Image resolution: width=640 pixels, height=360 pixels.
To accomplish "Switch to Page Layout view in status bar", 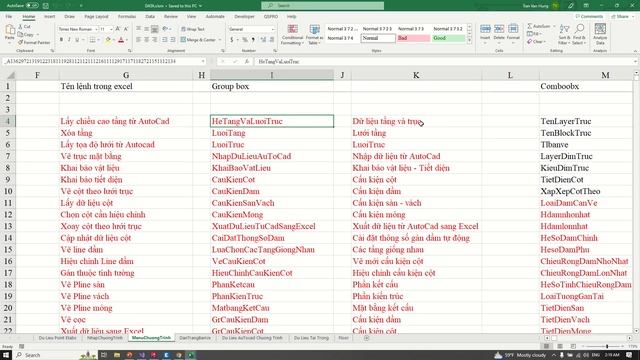I will pos(560,346).
